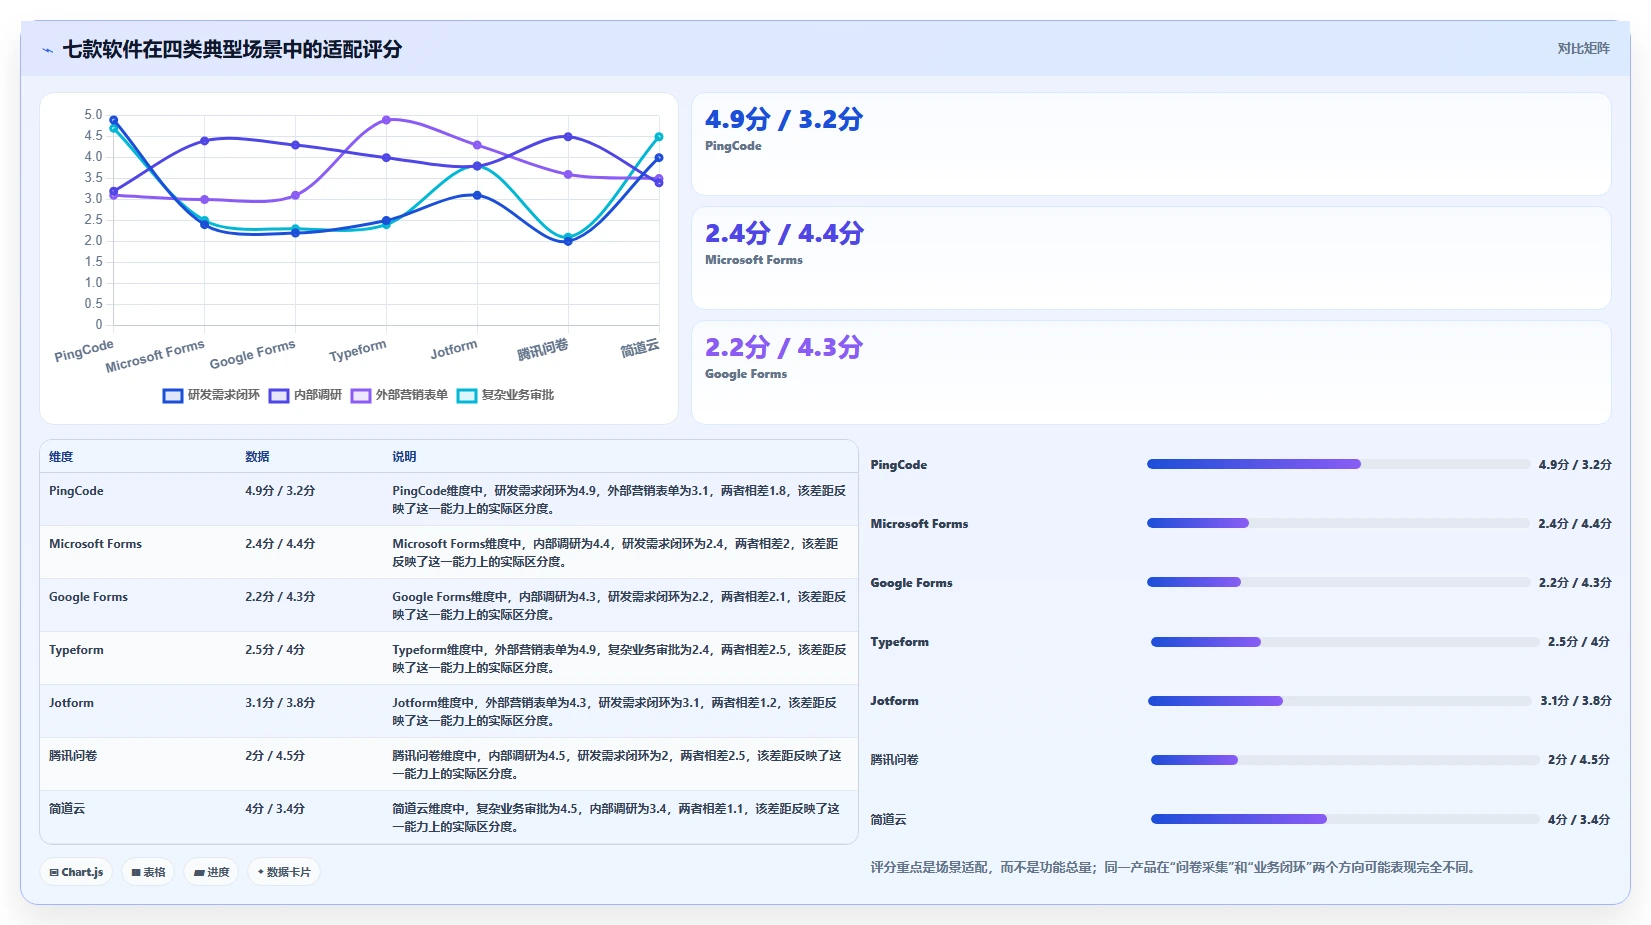Click the PingCode progress bar
1651x925 pixels.
point(1339,464)
